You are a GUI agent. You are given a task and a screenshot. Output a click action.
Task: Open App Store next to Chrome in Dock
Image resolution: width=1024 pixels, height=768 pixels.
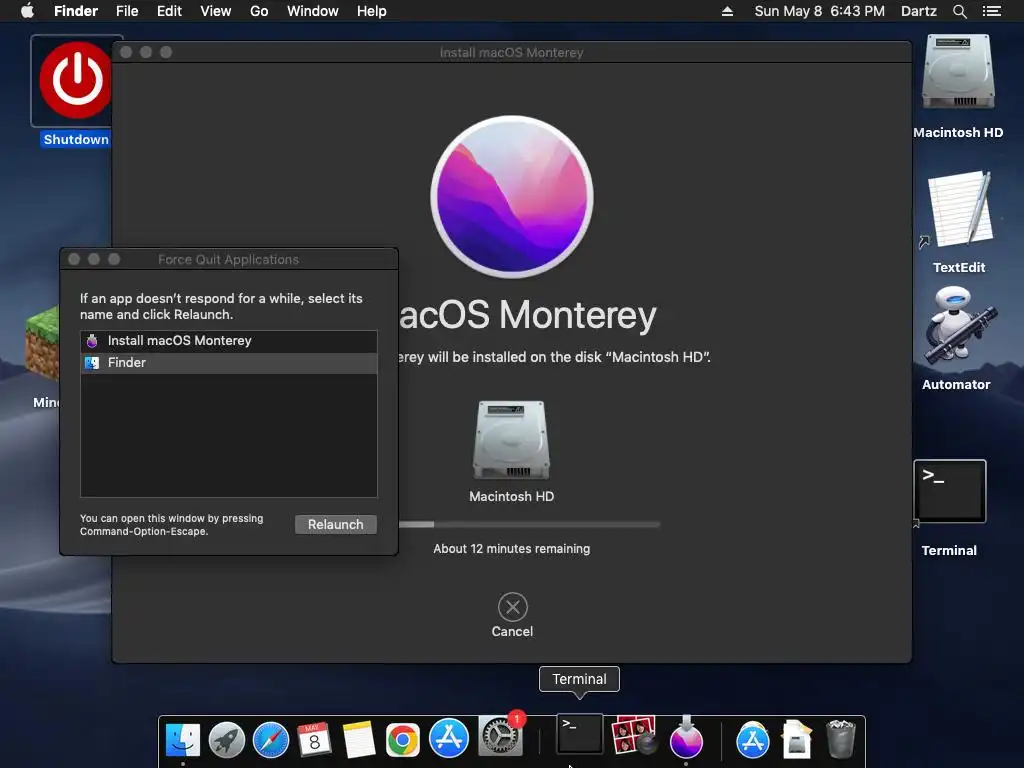tap(449, 738)
